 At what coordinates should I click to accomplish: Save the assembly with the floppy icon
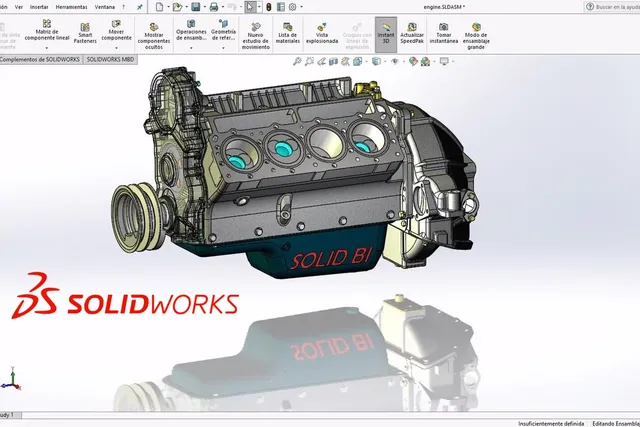click(x=196, y=7)
